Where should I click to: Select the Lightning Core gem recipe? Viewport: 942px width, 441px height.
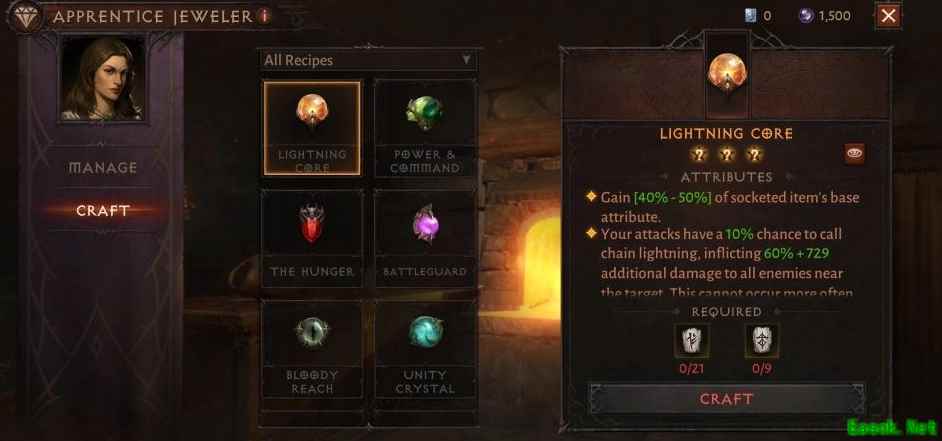pyautogui.click(x=312, y=128)
